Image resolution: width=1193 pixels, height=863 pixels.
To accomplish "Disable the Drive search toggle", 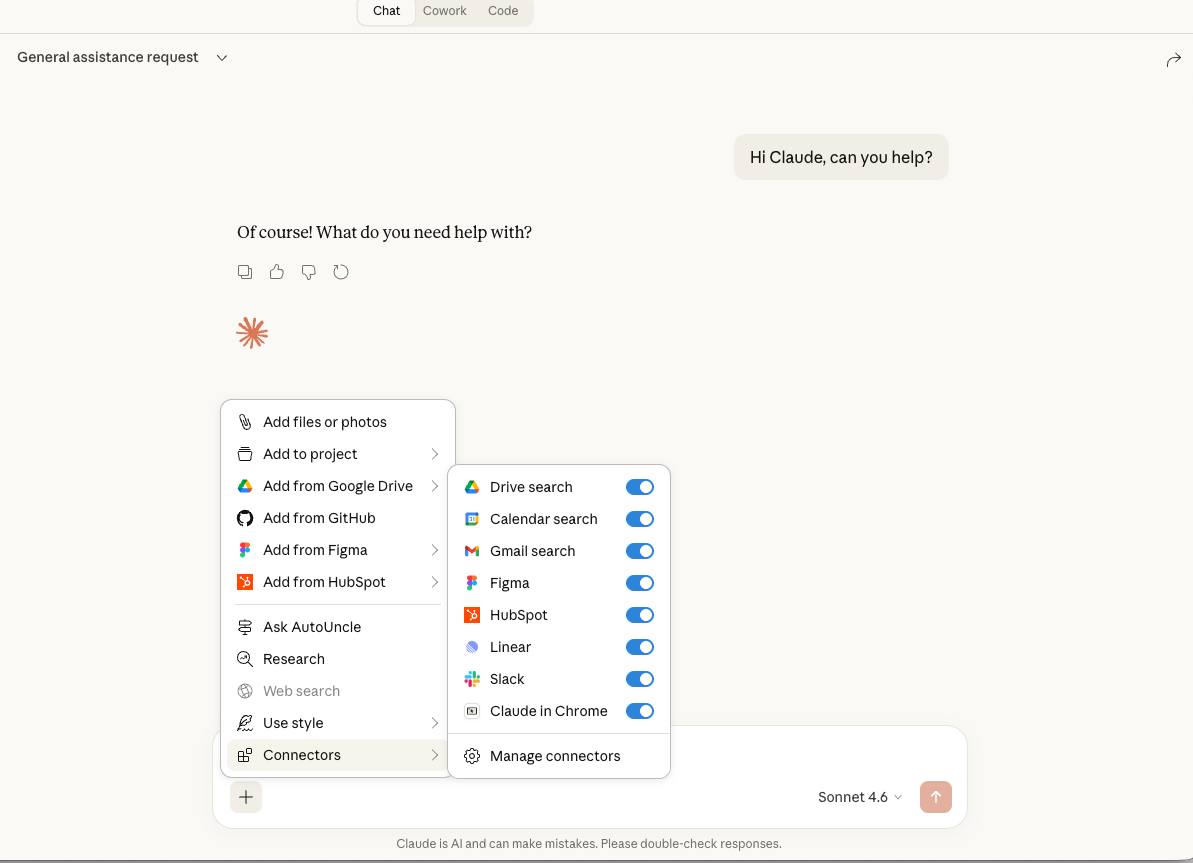I will (639, 487).
